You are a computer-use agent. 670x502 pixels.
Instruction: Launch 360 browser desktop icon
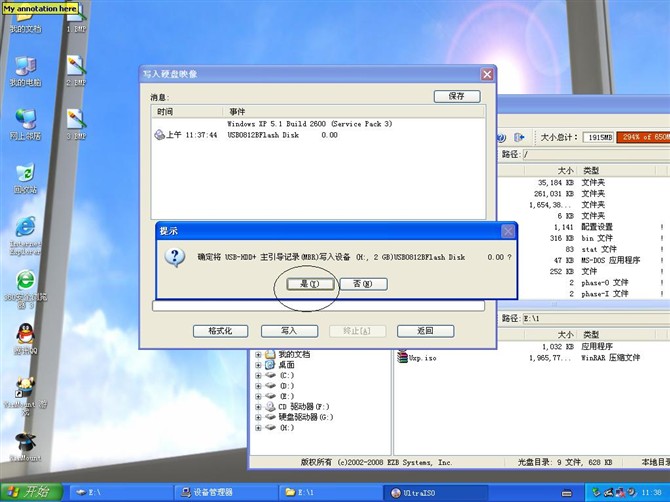(x=25, y=282)
